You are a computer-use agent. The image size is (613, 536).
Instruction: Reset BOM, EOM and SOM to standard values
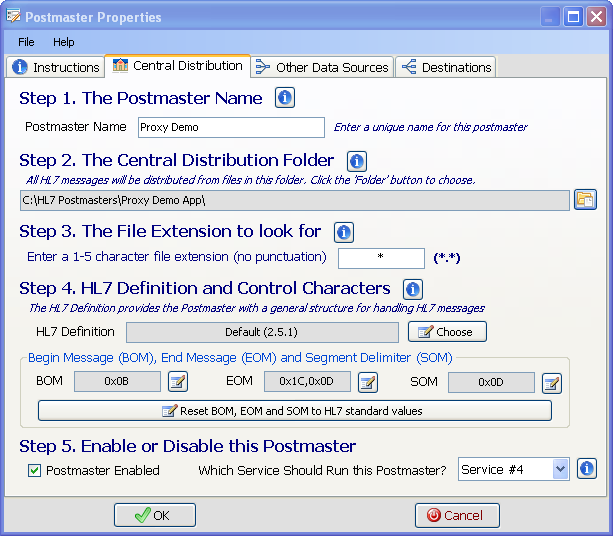point(294,411)
